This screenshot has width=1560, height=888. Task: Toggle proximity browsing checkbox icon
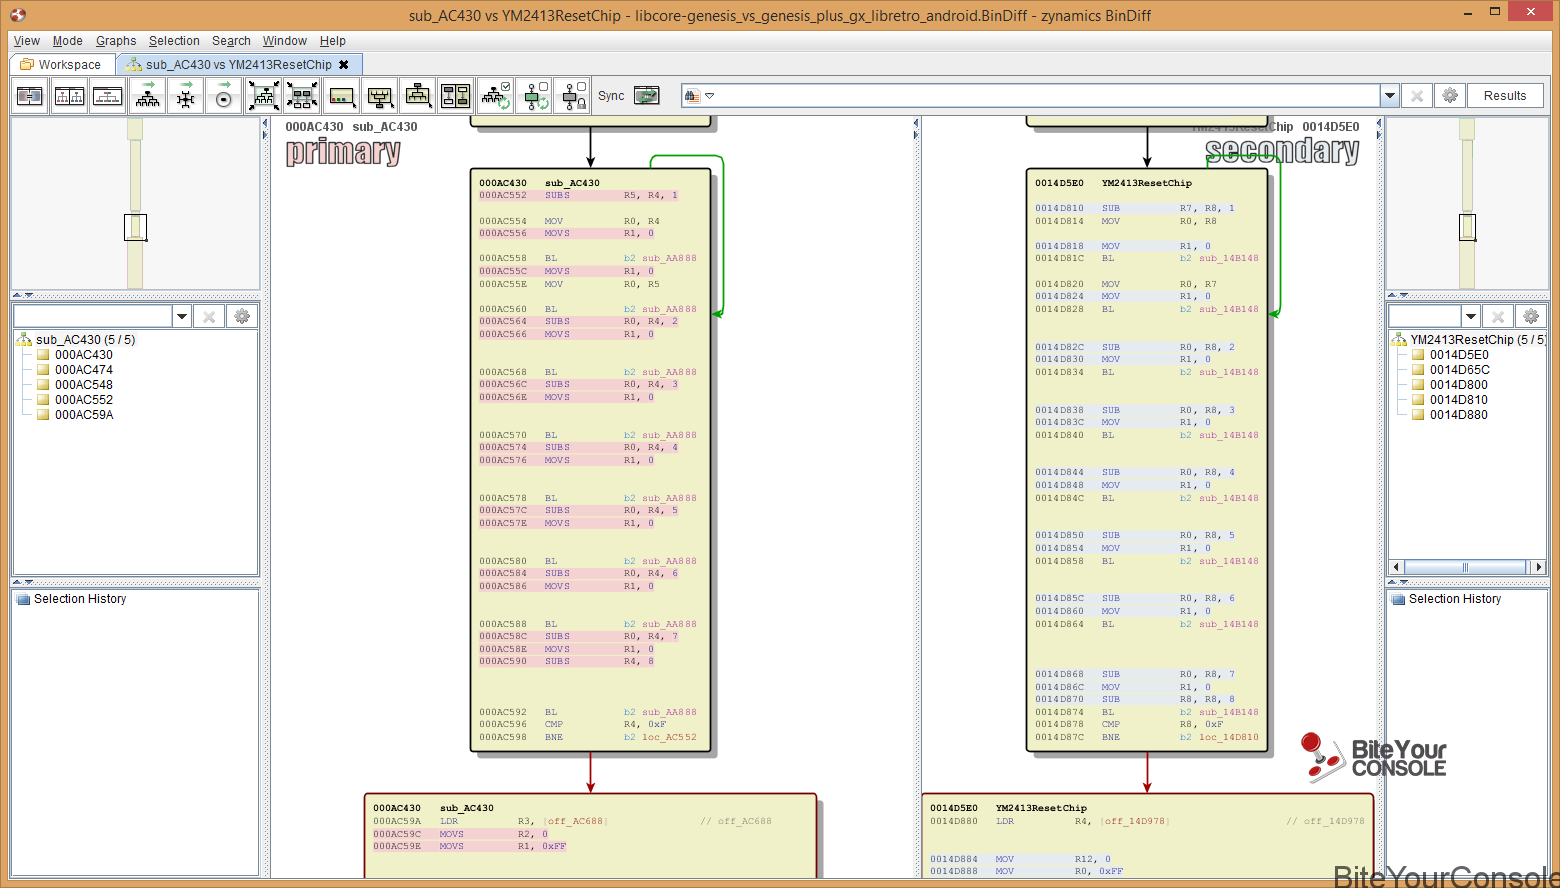(535, 96)
